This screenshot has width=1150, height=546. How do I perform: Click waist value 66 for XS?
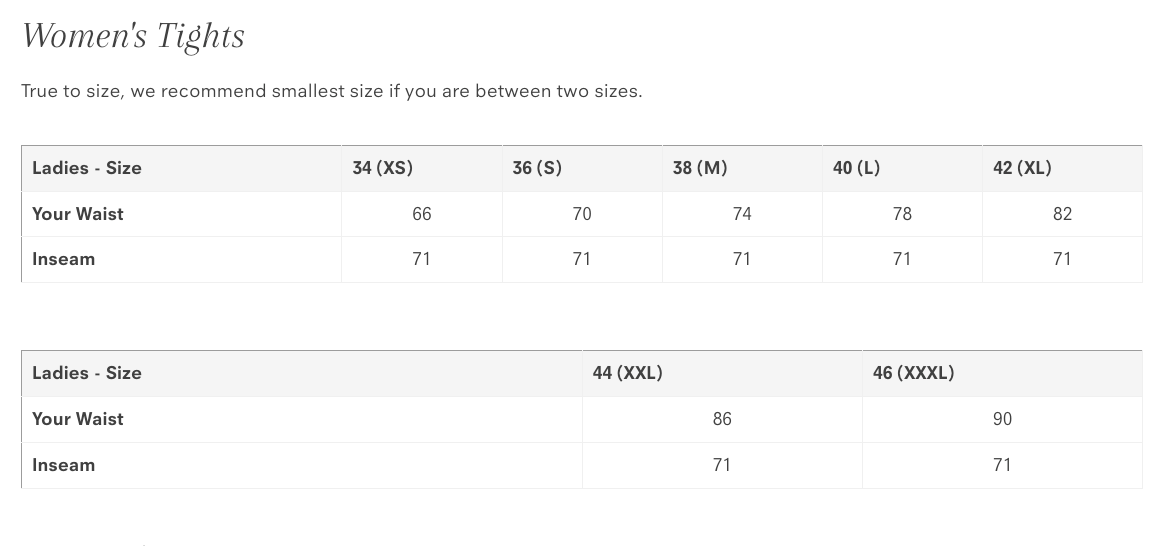click(422, 214)
